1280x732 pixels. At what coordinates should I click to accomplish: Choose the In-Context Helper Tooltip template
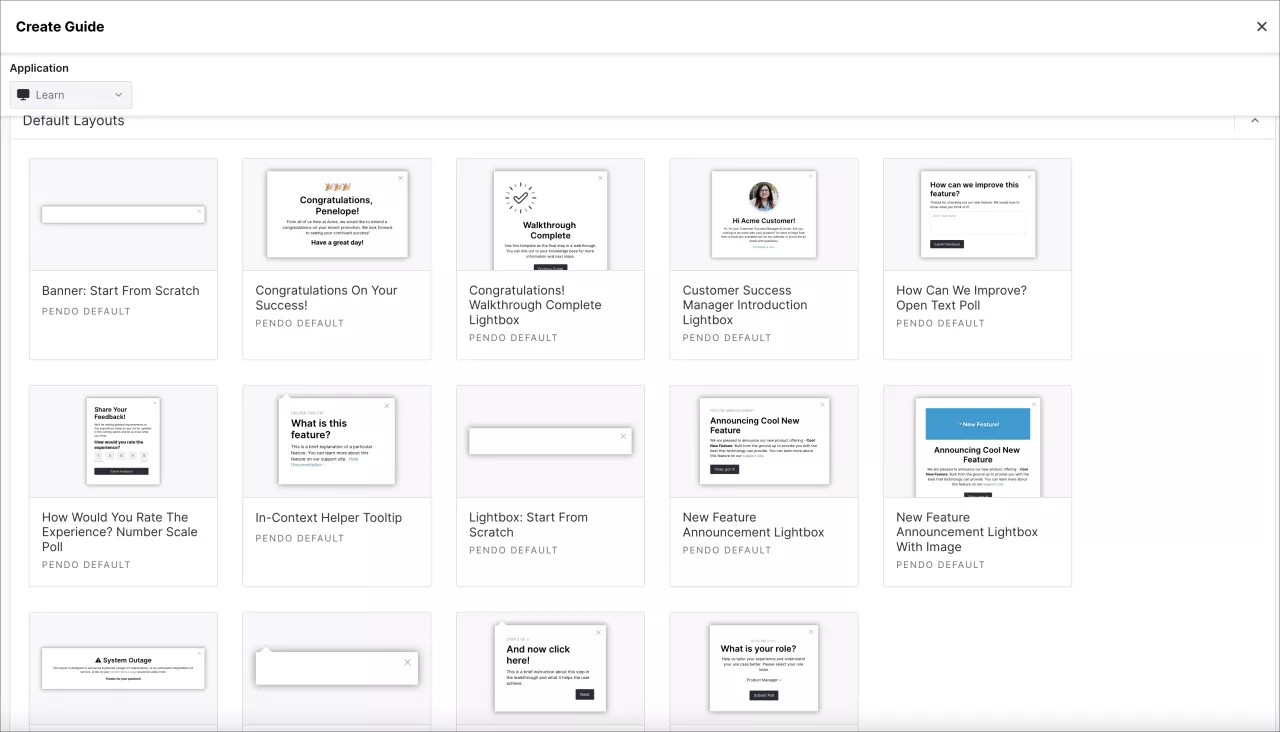tap(336, 441)
